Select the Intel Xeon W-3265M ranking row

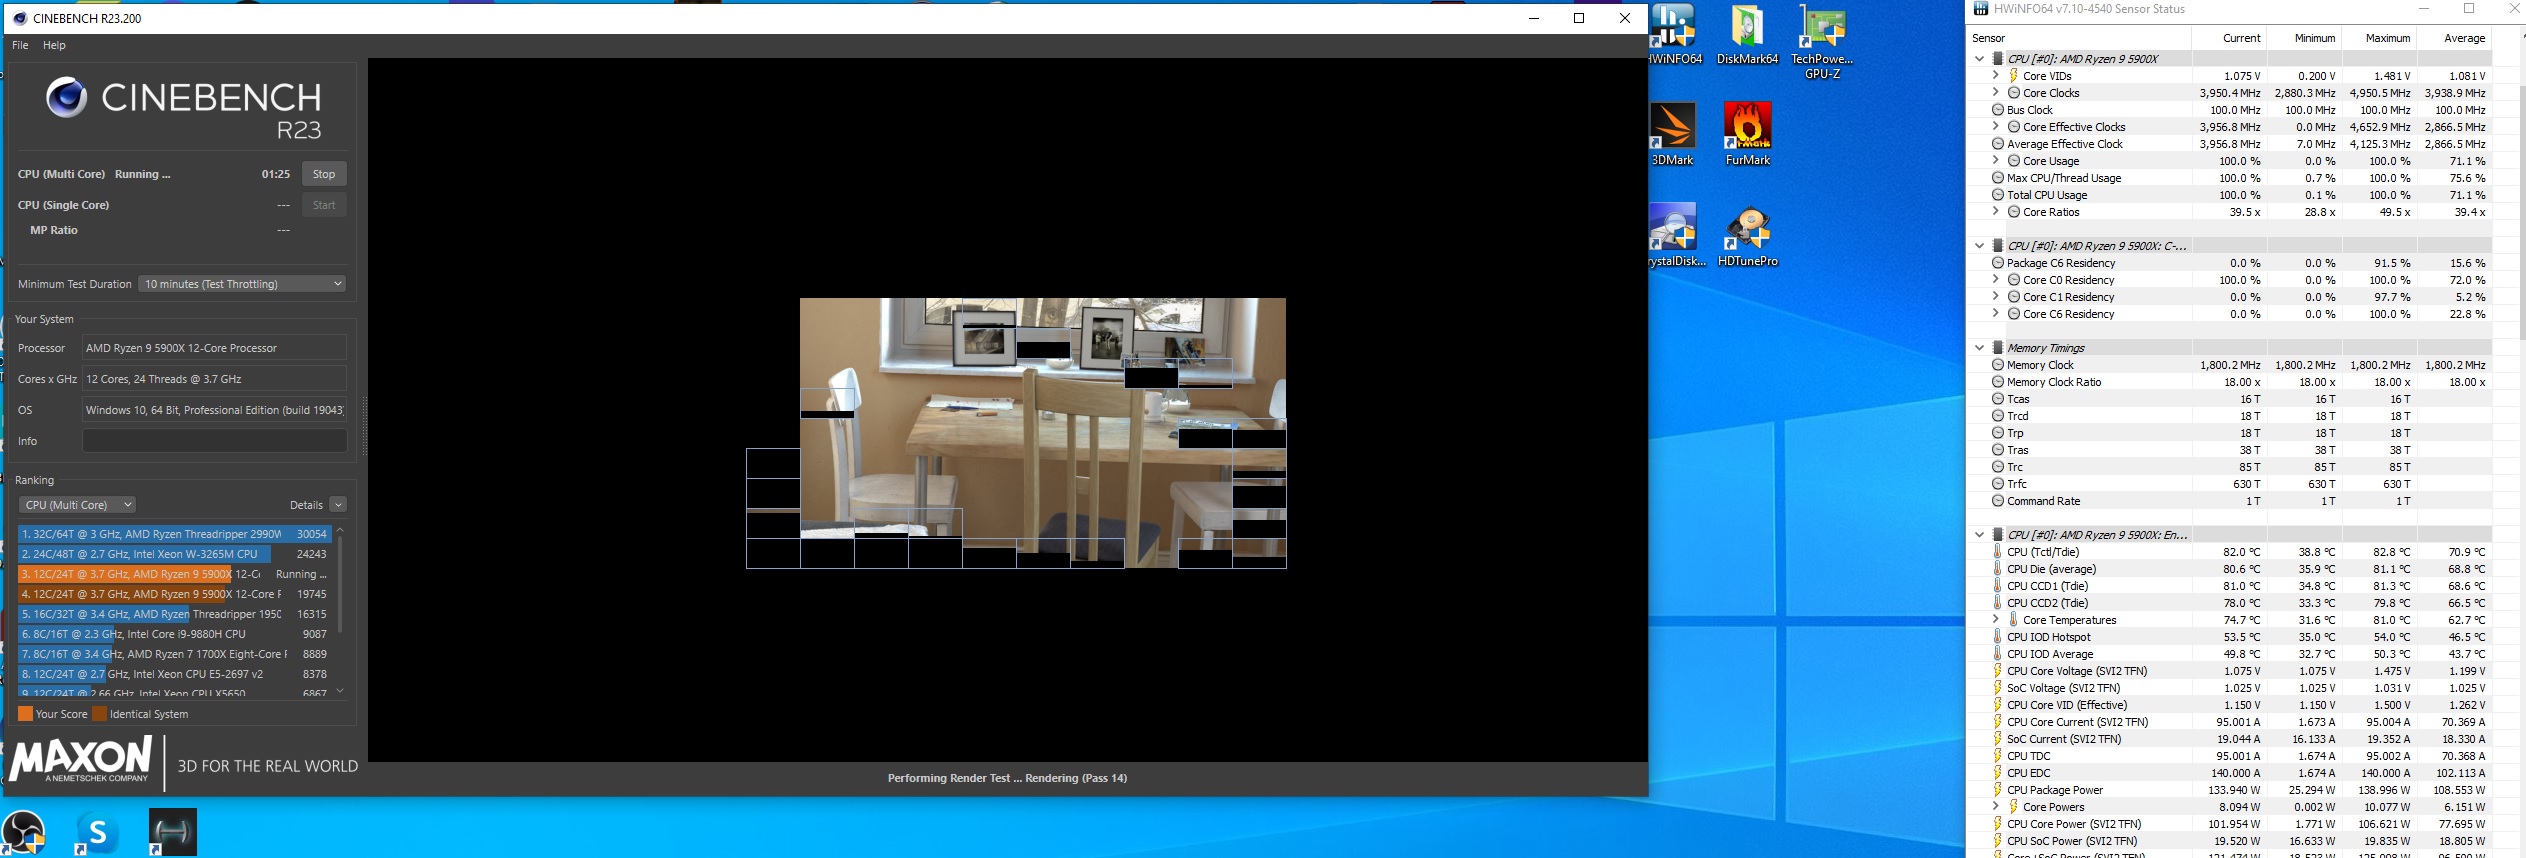click(174, 554)
